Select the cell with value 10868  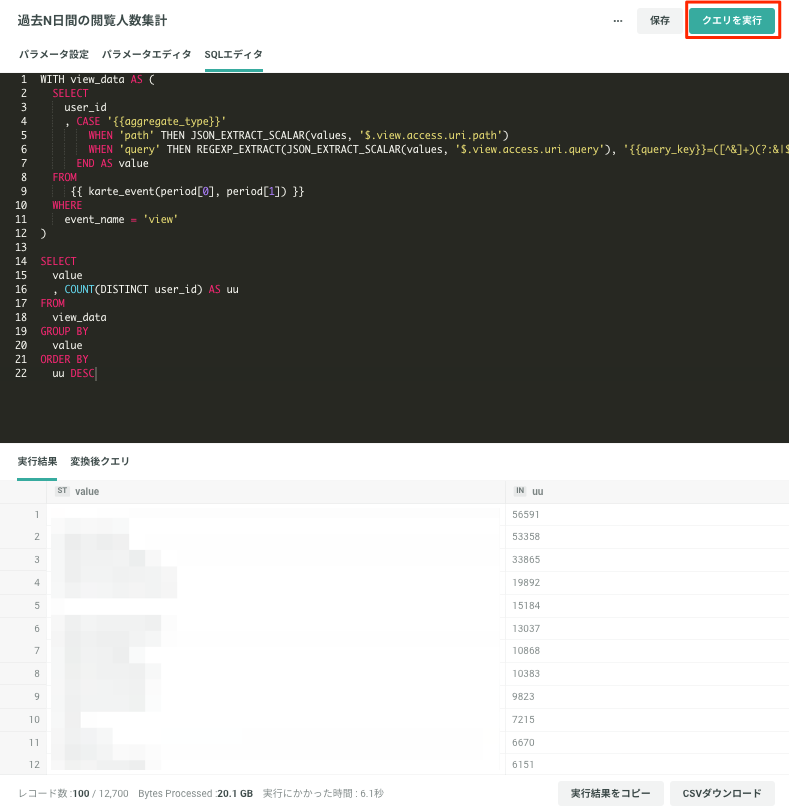pos(647,651)
